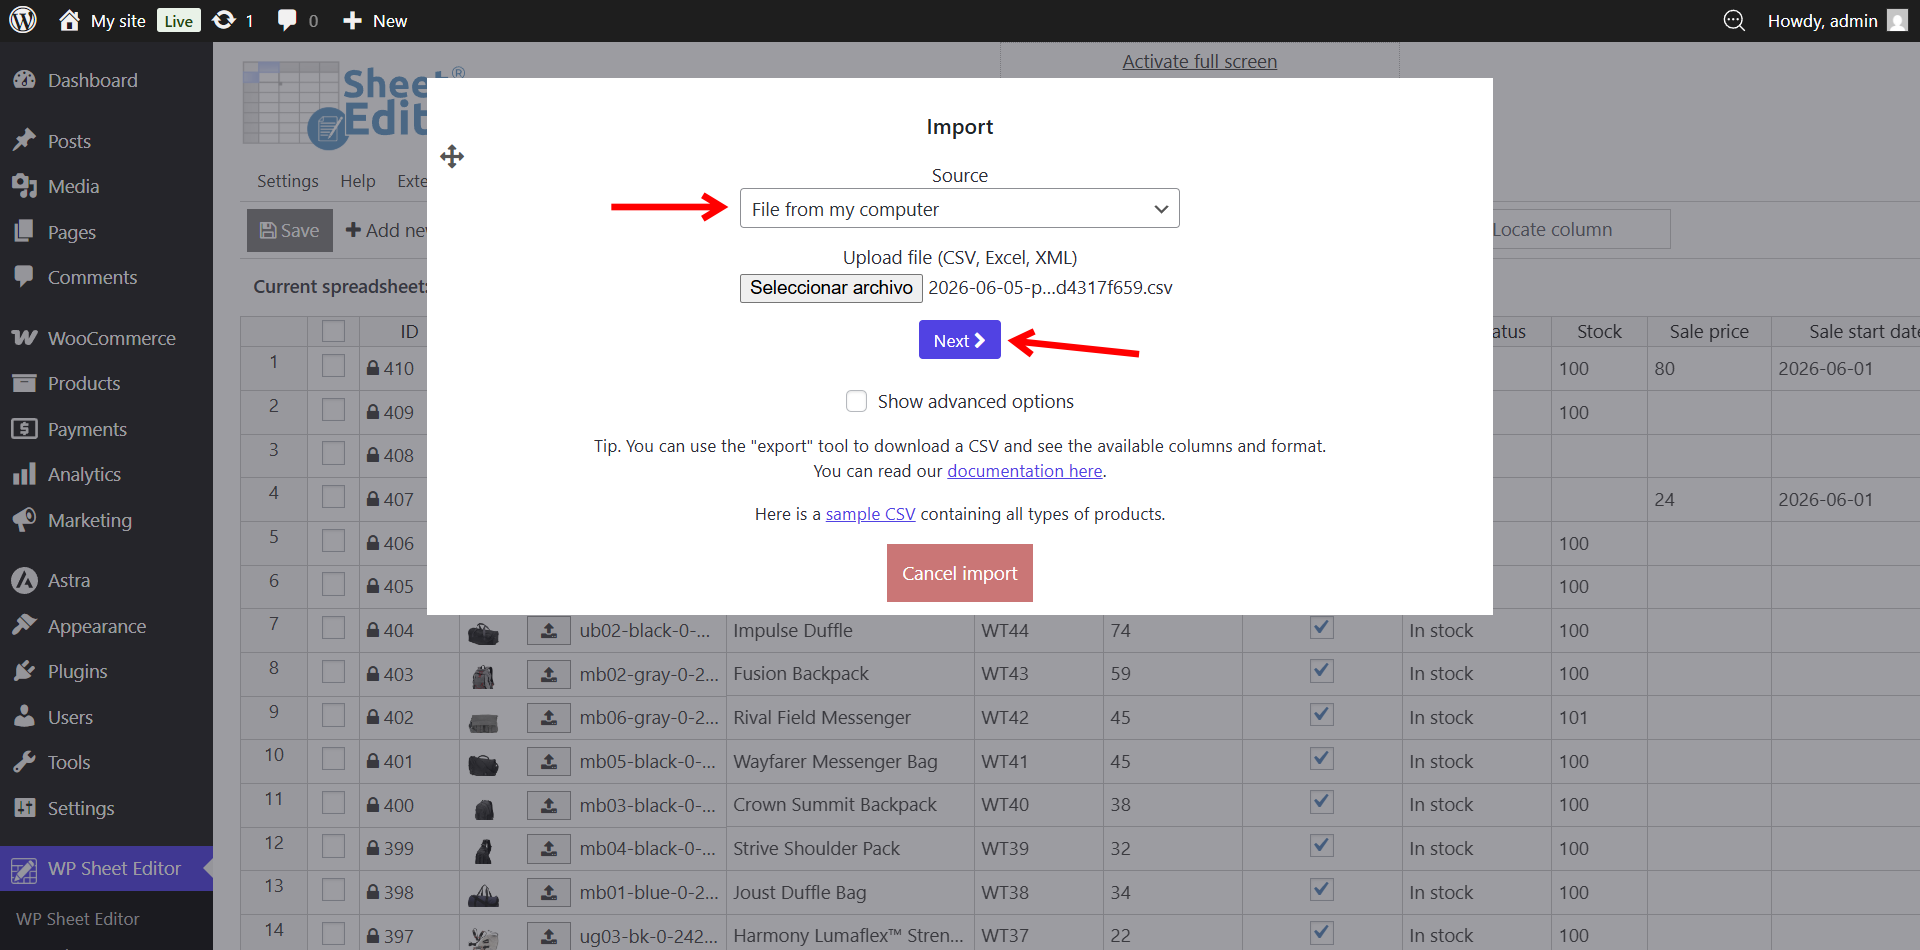This screenshot has height=950, width=1920.
Task: Open the WordPress logo menu
Action: click(x=23, y=20)
